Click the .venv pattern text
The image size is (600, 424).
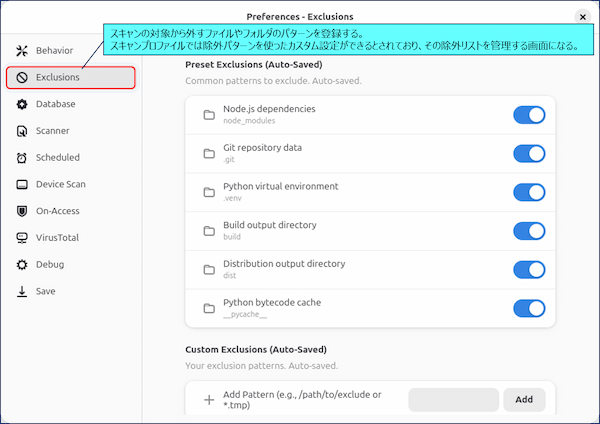click(232, 198)
